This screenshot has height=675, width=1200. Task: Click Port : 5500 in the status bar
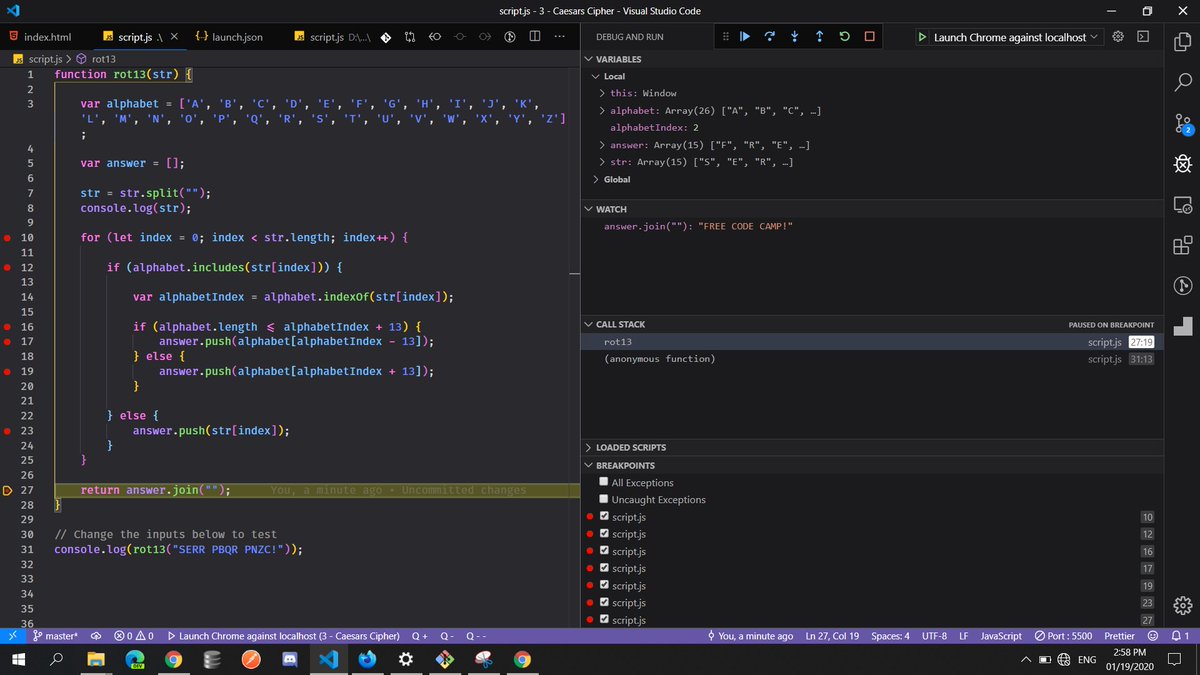point(1063,636)
